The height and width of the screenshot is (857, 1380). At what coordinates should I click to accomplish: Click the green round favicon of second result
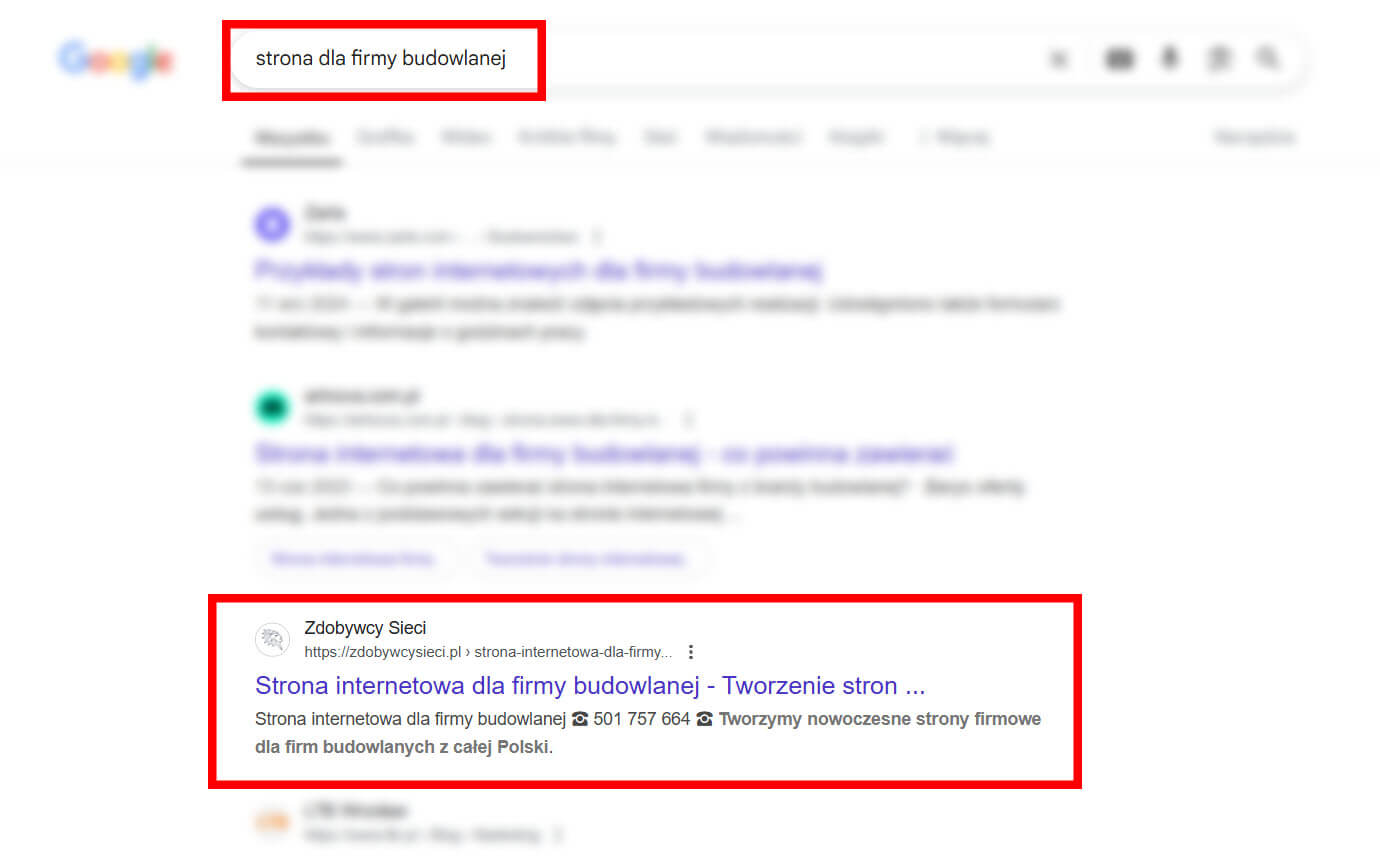(x=272, y=407)
